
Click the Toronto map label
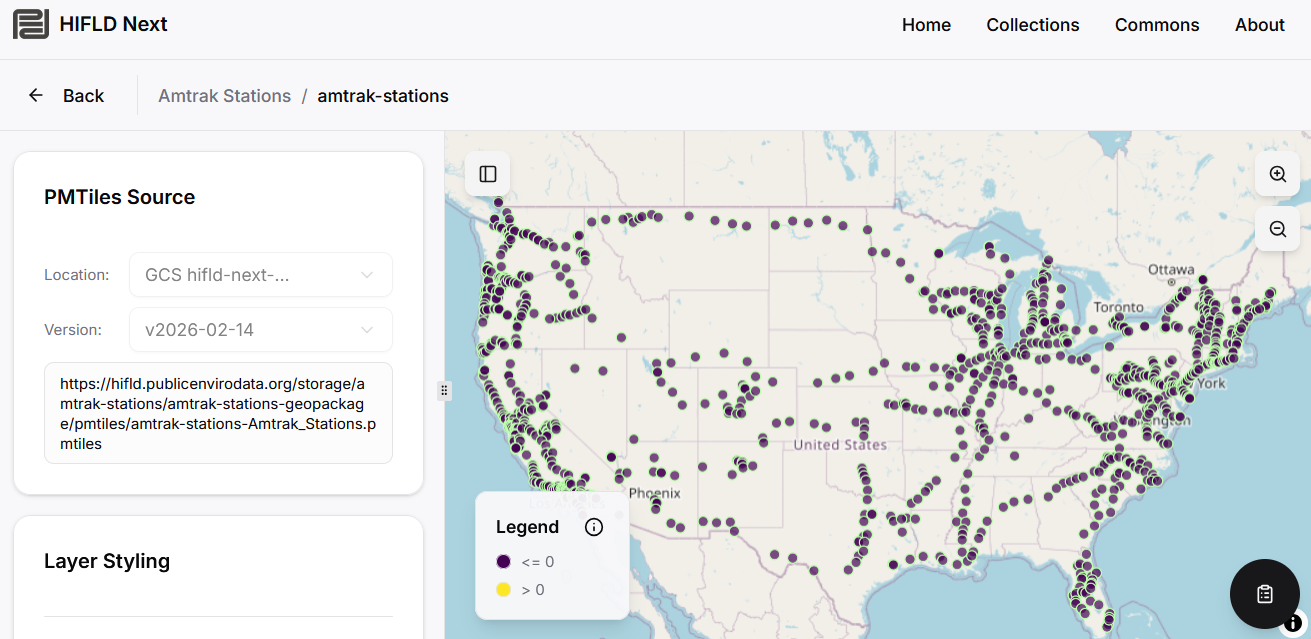[x=1118, y=307]
